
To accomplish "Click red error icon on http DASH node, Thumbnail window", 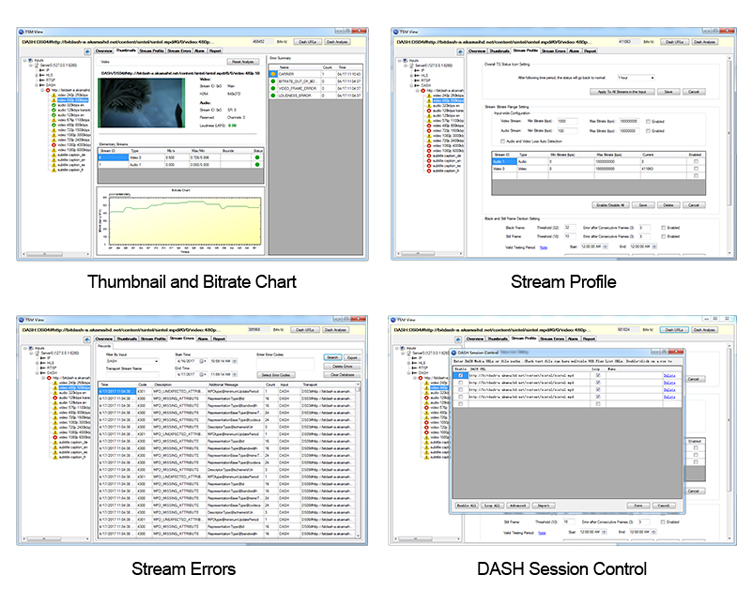I will coord(48,90).
